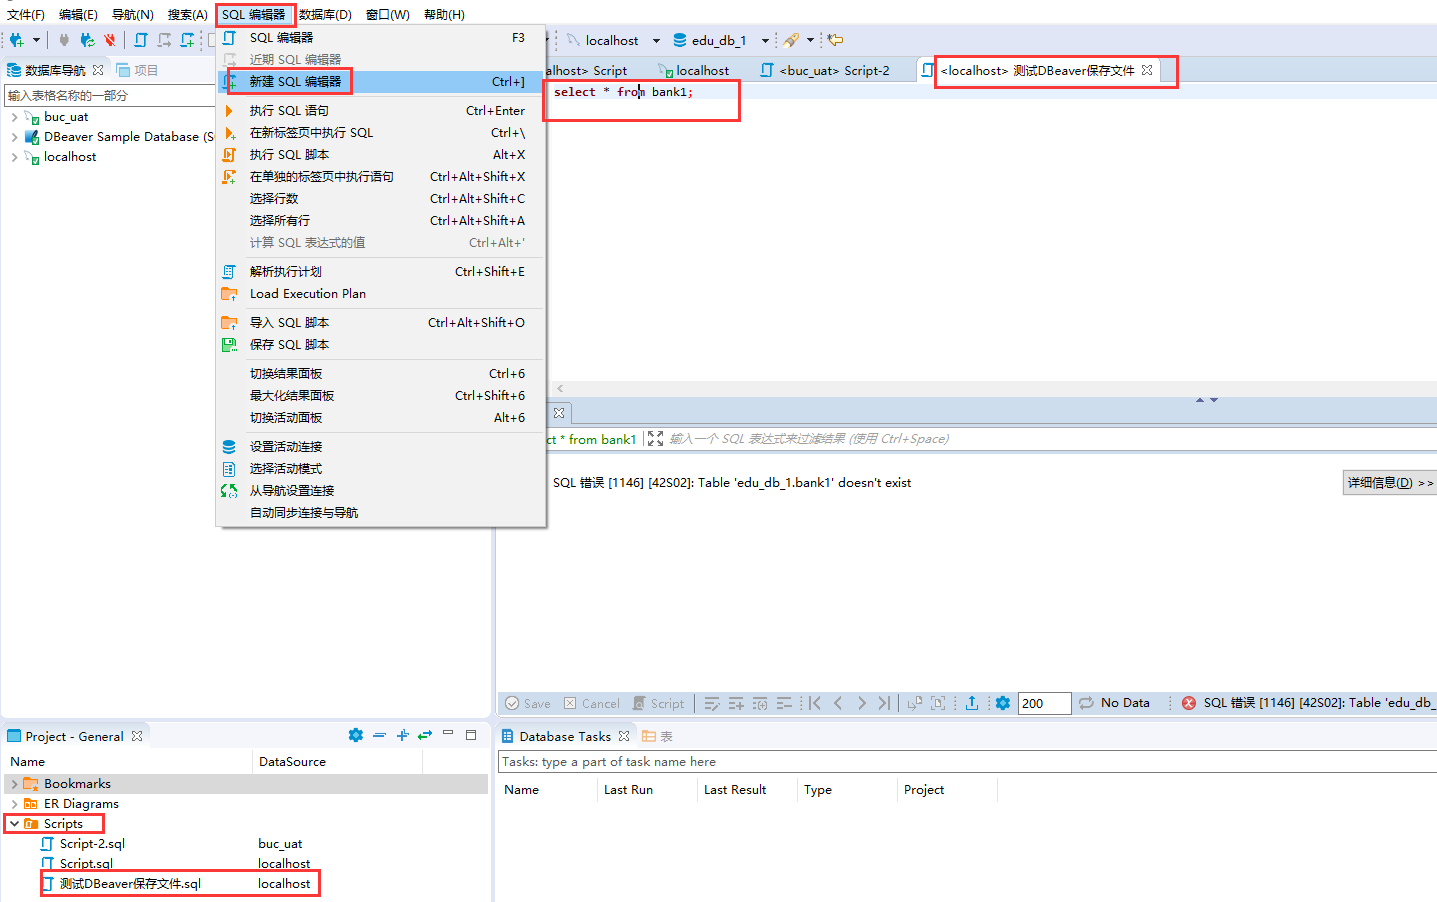This screenshot has width=1437, height=902.
Task: Click the Tasks name filter input field
Action: click(x=967, y=762)
